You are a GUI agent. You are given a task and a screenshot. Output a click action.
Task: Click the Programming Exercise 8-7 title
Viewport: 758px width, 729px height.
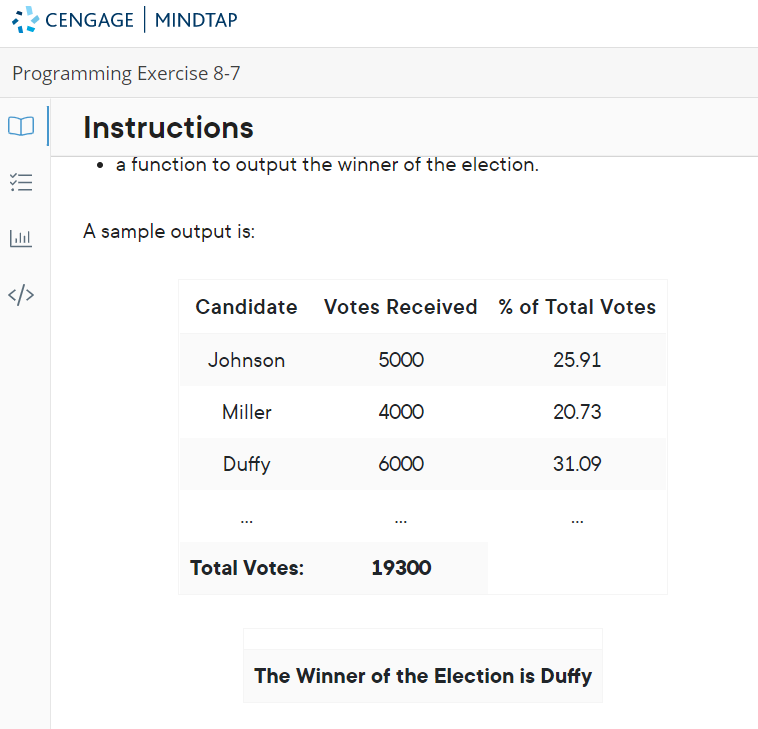click(126, 73)
